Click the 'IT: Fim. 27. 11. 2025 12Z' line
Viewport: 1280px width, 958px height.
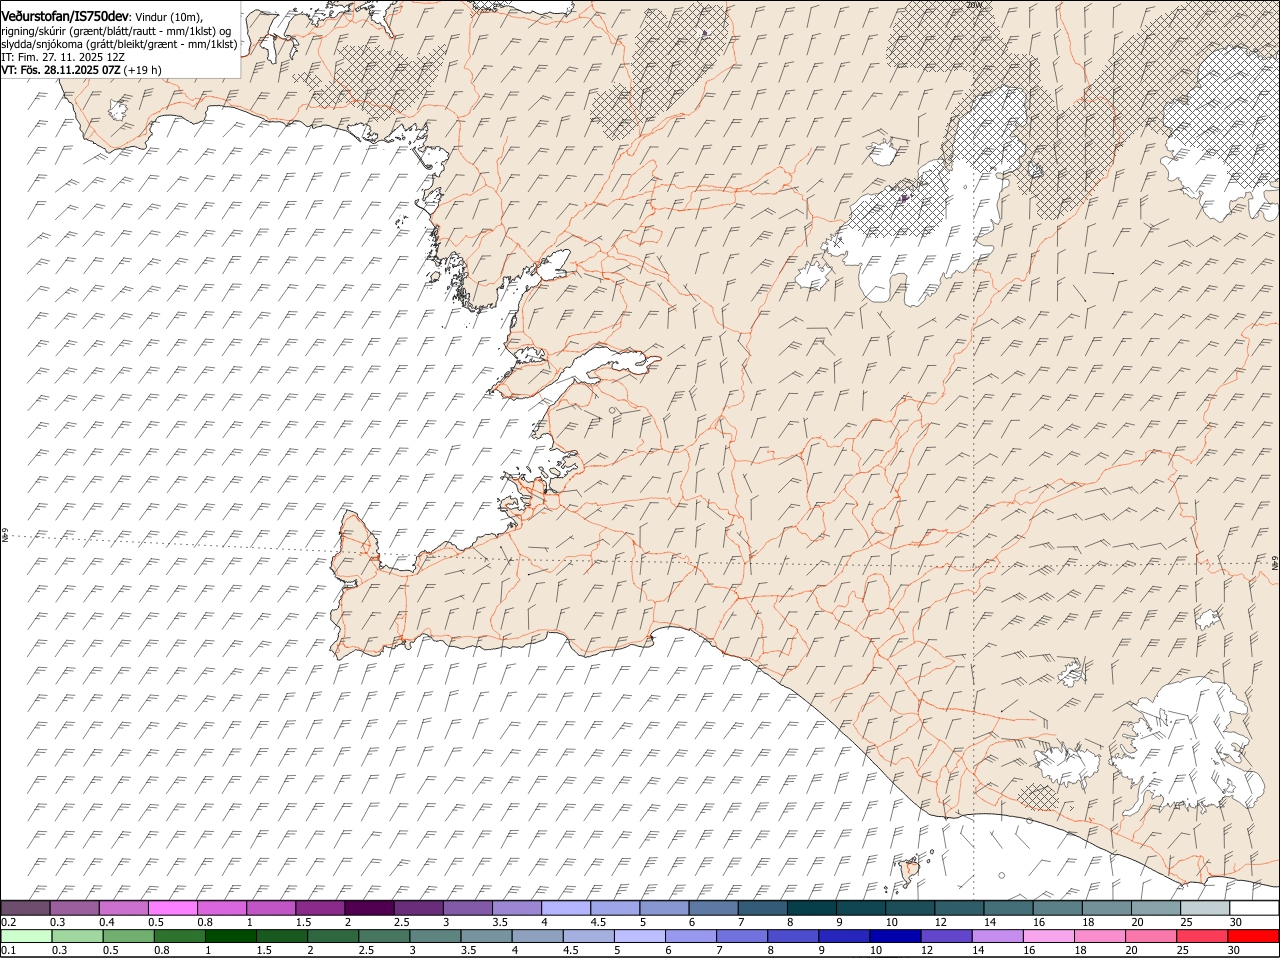coord(63,57)
